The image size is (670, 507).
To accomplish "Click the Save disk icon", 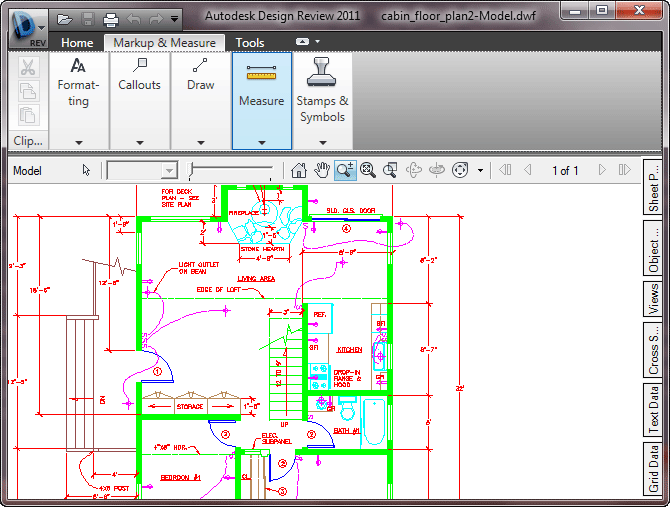I will tap(88, 19).
